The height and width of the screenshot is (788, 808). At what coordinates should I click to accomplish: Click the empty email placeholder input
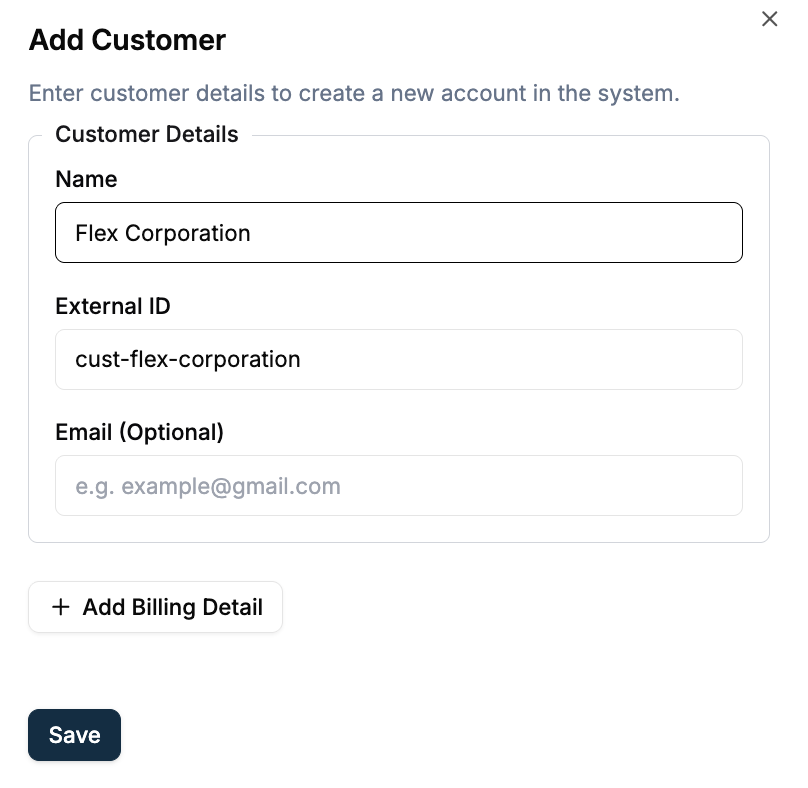tap(399, 485)
